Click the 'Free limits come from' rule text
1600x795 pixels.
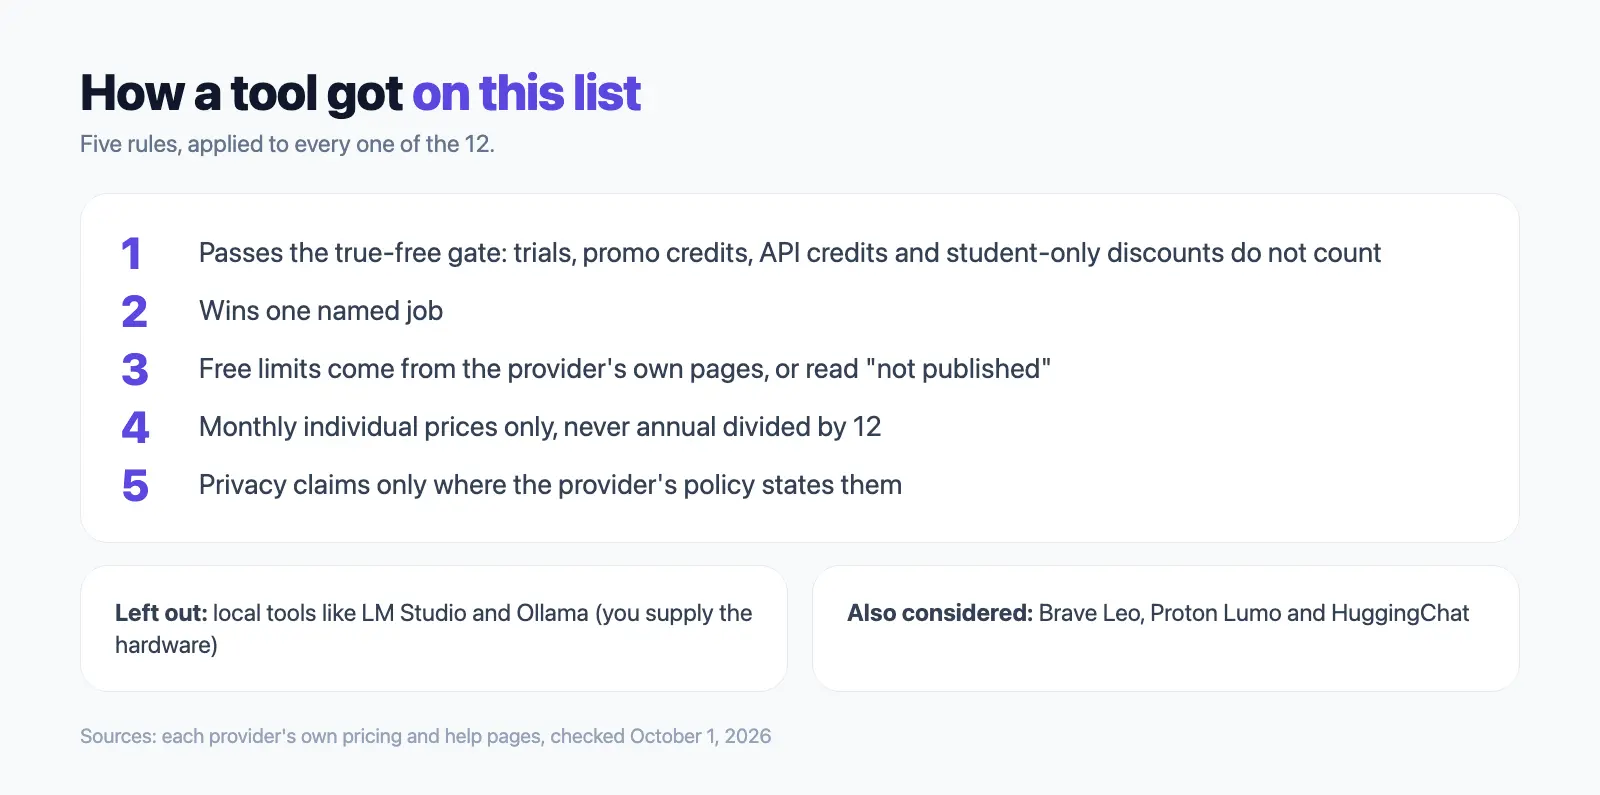click(x=625, y=369)
